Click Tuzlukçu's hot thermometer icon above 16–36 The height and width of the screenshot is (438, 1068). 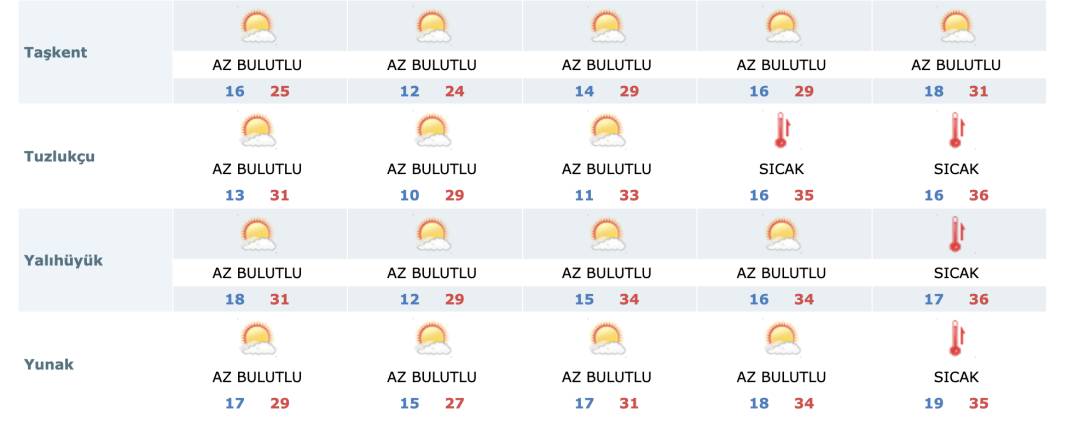coord(956,130)
